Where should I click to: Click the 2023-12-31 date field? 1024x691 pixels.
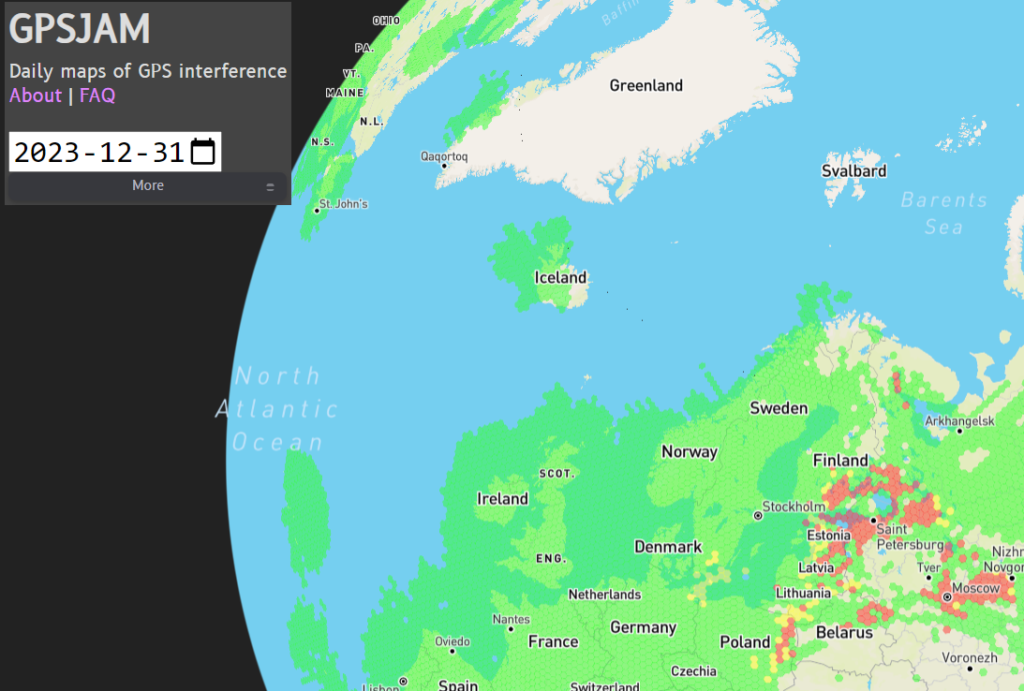pyautogui.click(x=115, y=152)
